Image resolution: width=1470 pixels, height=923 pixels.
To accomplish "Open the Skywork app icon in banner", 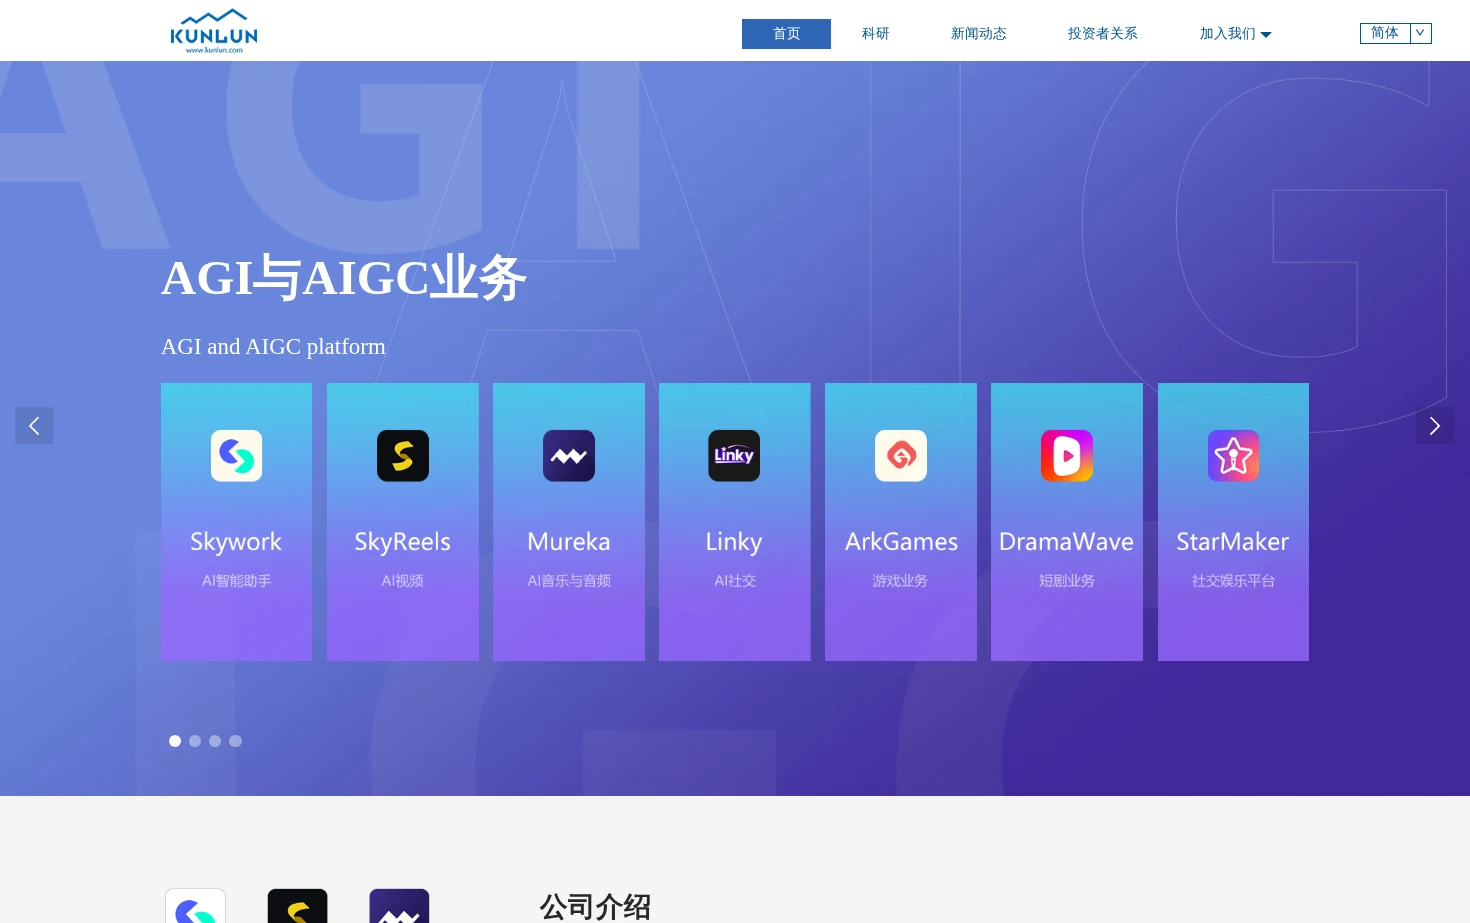I will click(x=236, y=456).
